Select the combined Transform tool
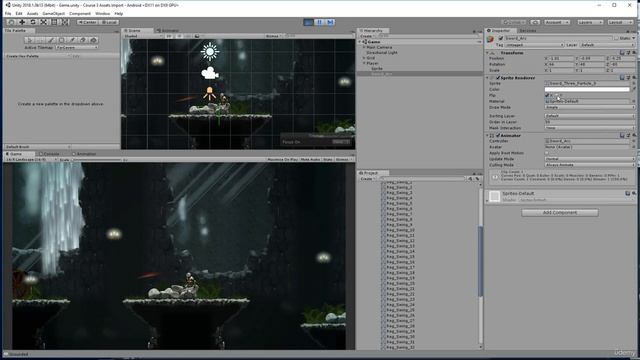This screenshot has height=360, width=640. tap(65, 22)
